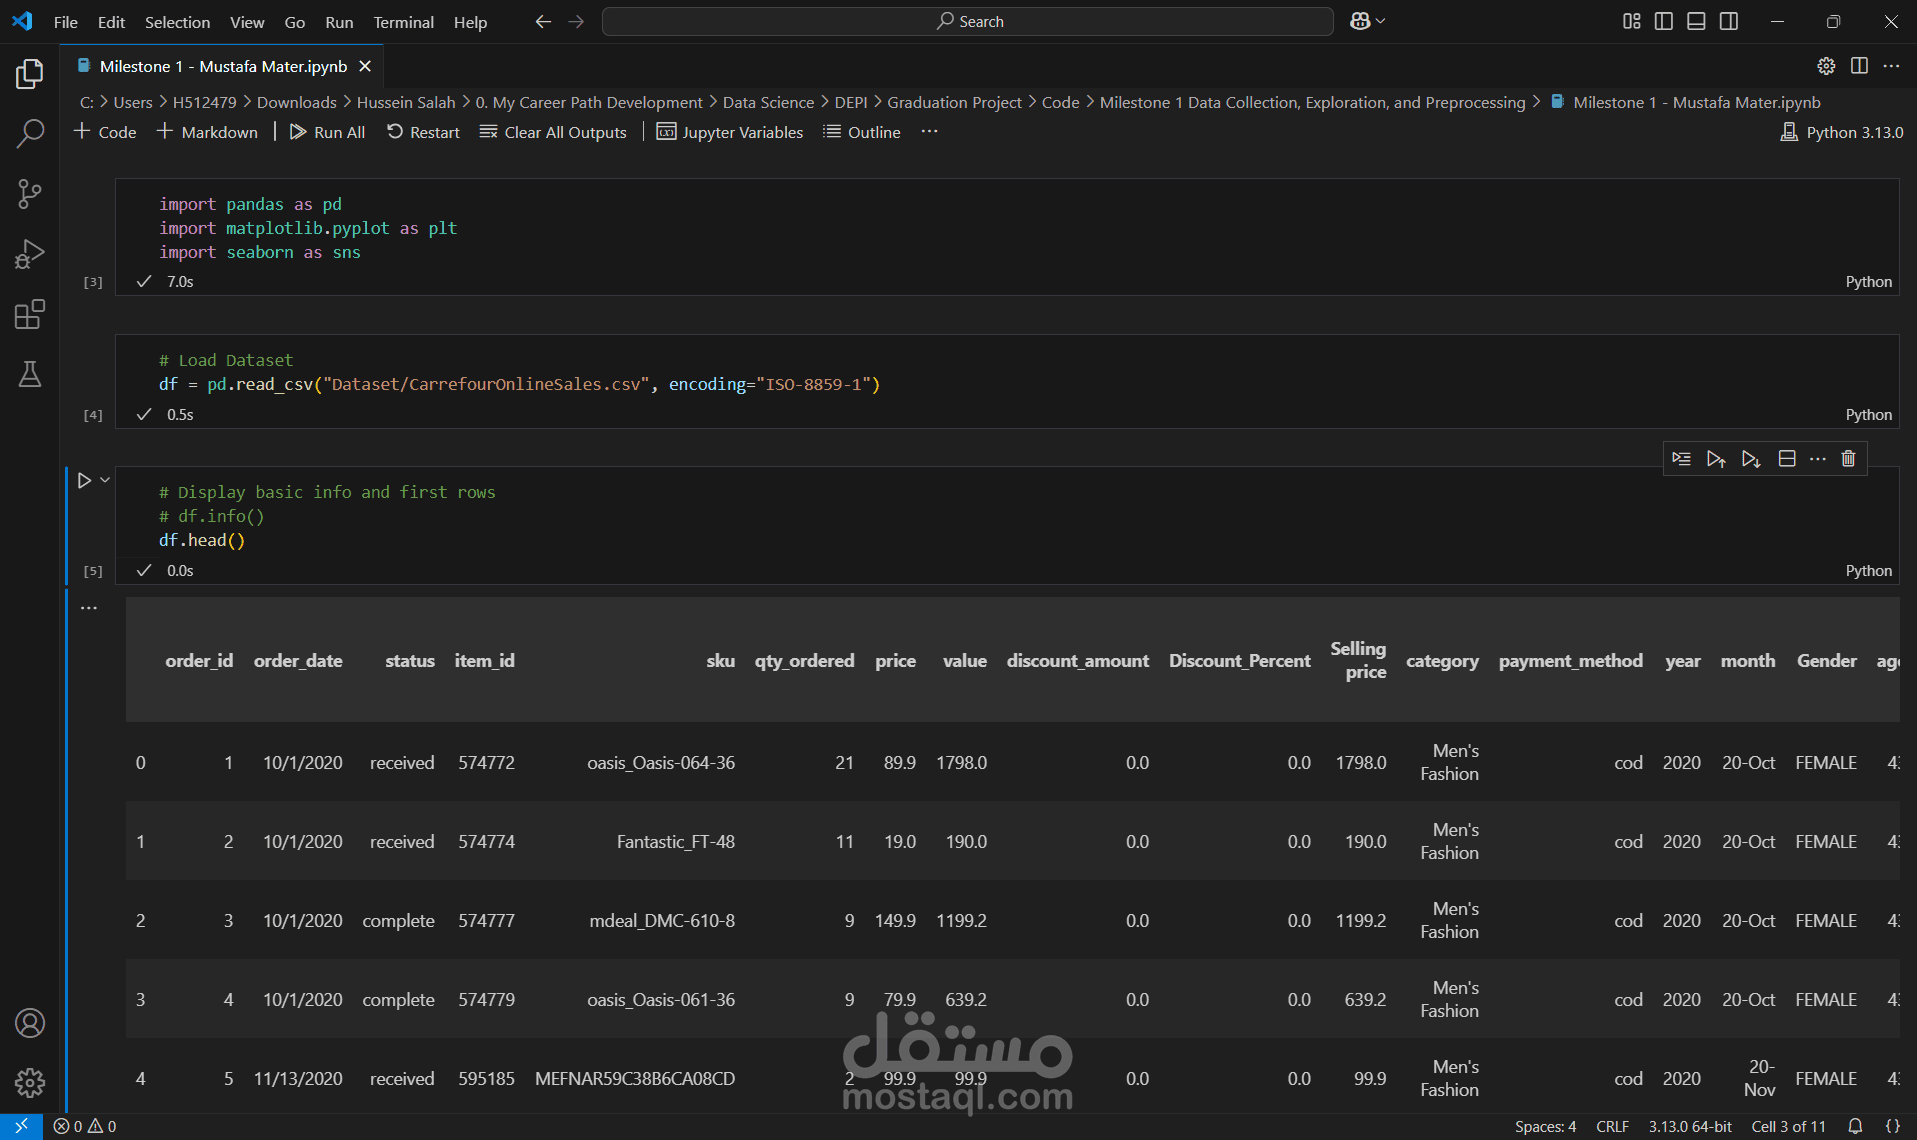This screenshot has height=1140, width=1917.
Task: Close the Milestone 1 notebook tab
Action: (365, 66)
